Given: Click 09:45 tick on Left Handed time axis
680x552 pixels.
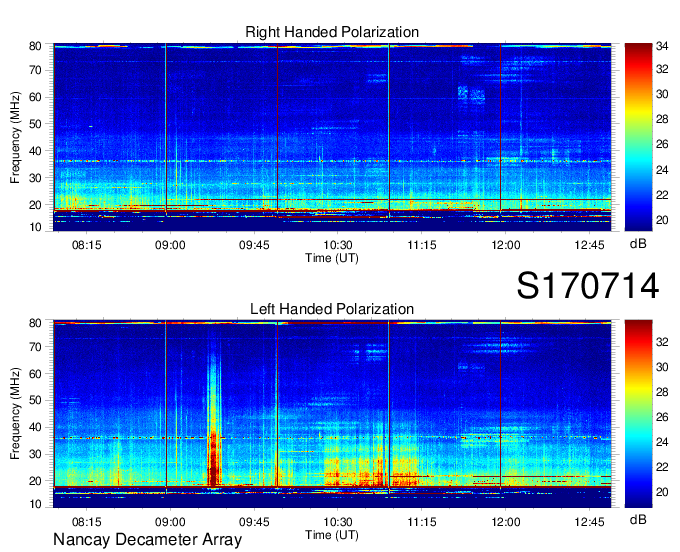Looking at the screenshot, I should pos(254,522).
